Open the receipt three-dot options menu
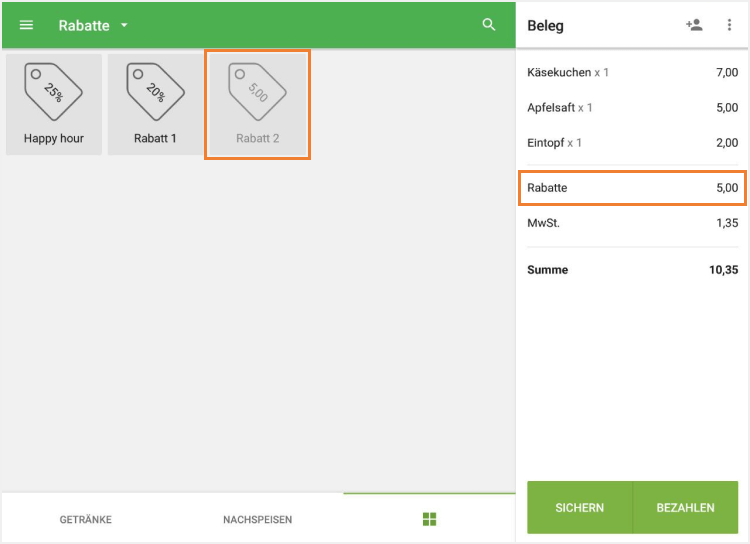 click(729, 25)
